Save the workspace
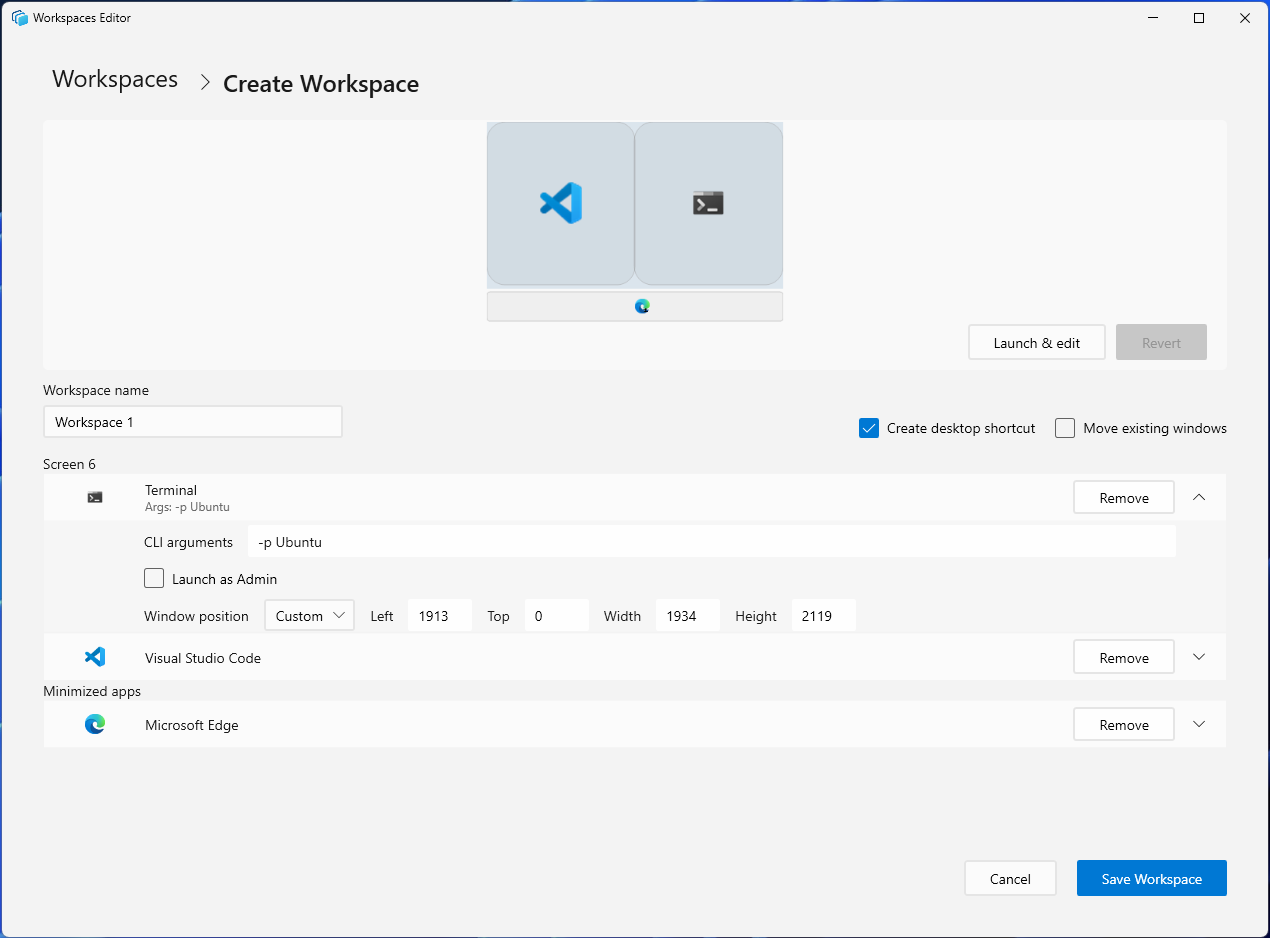 1151,878
